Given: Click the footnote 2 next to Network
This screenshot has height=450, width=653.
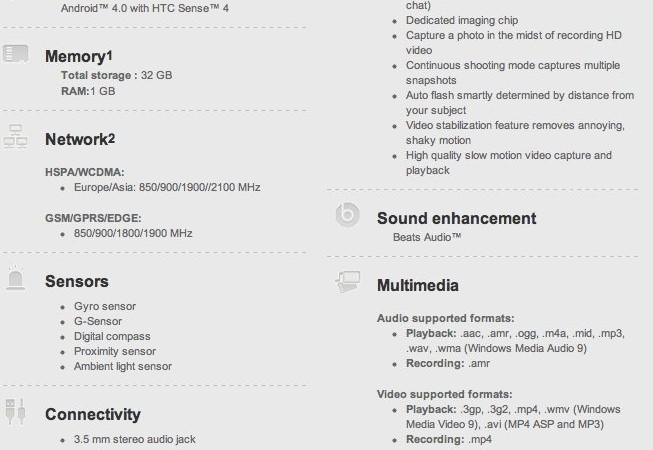Looking at the screenshot, I should point(112,138).
